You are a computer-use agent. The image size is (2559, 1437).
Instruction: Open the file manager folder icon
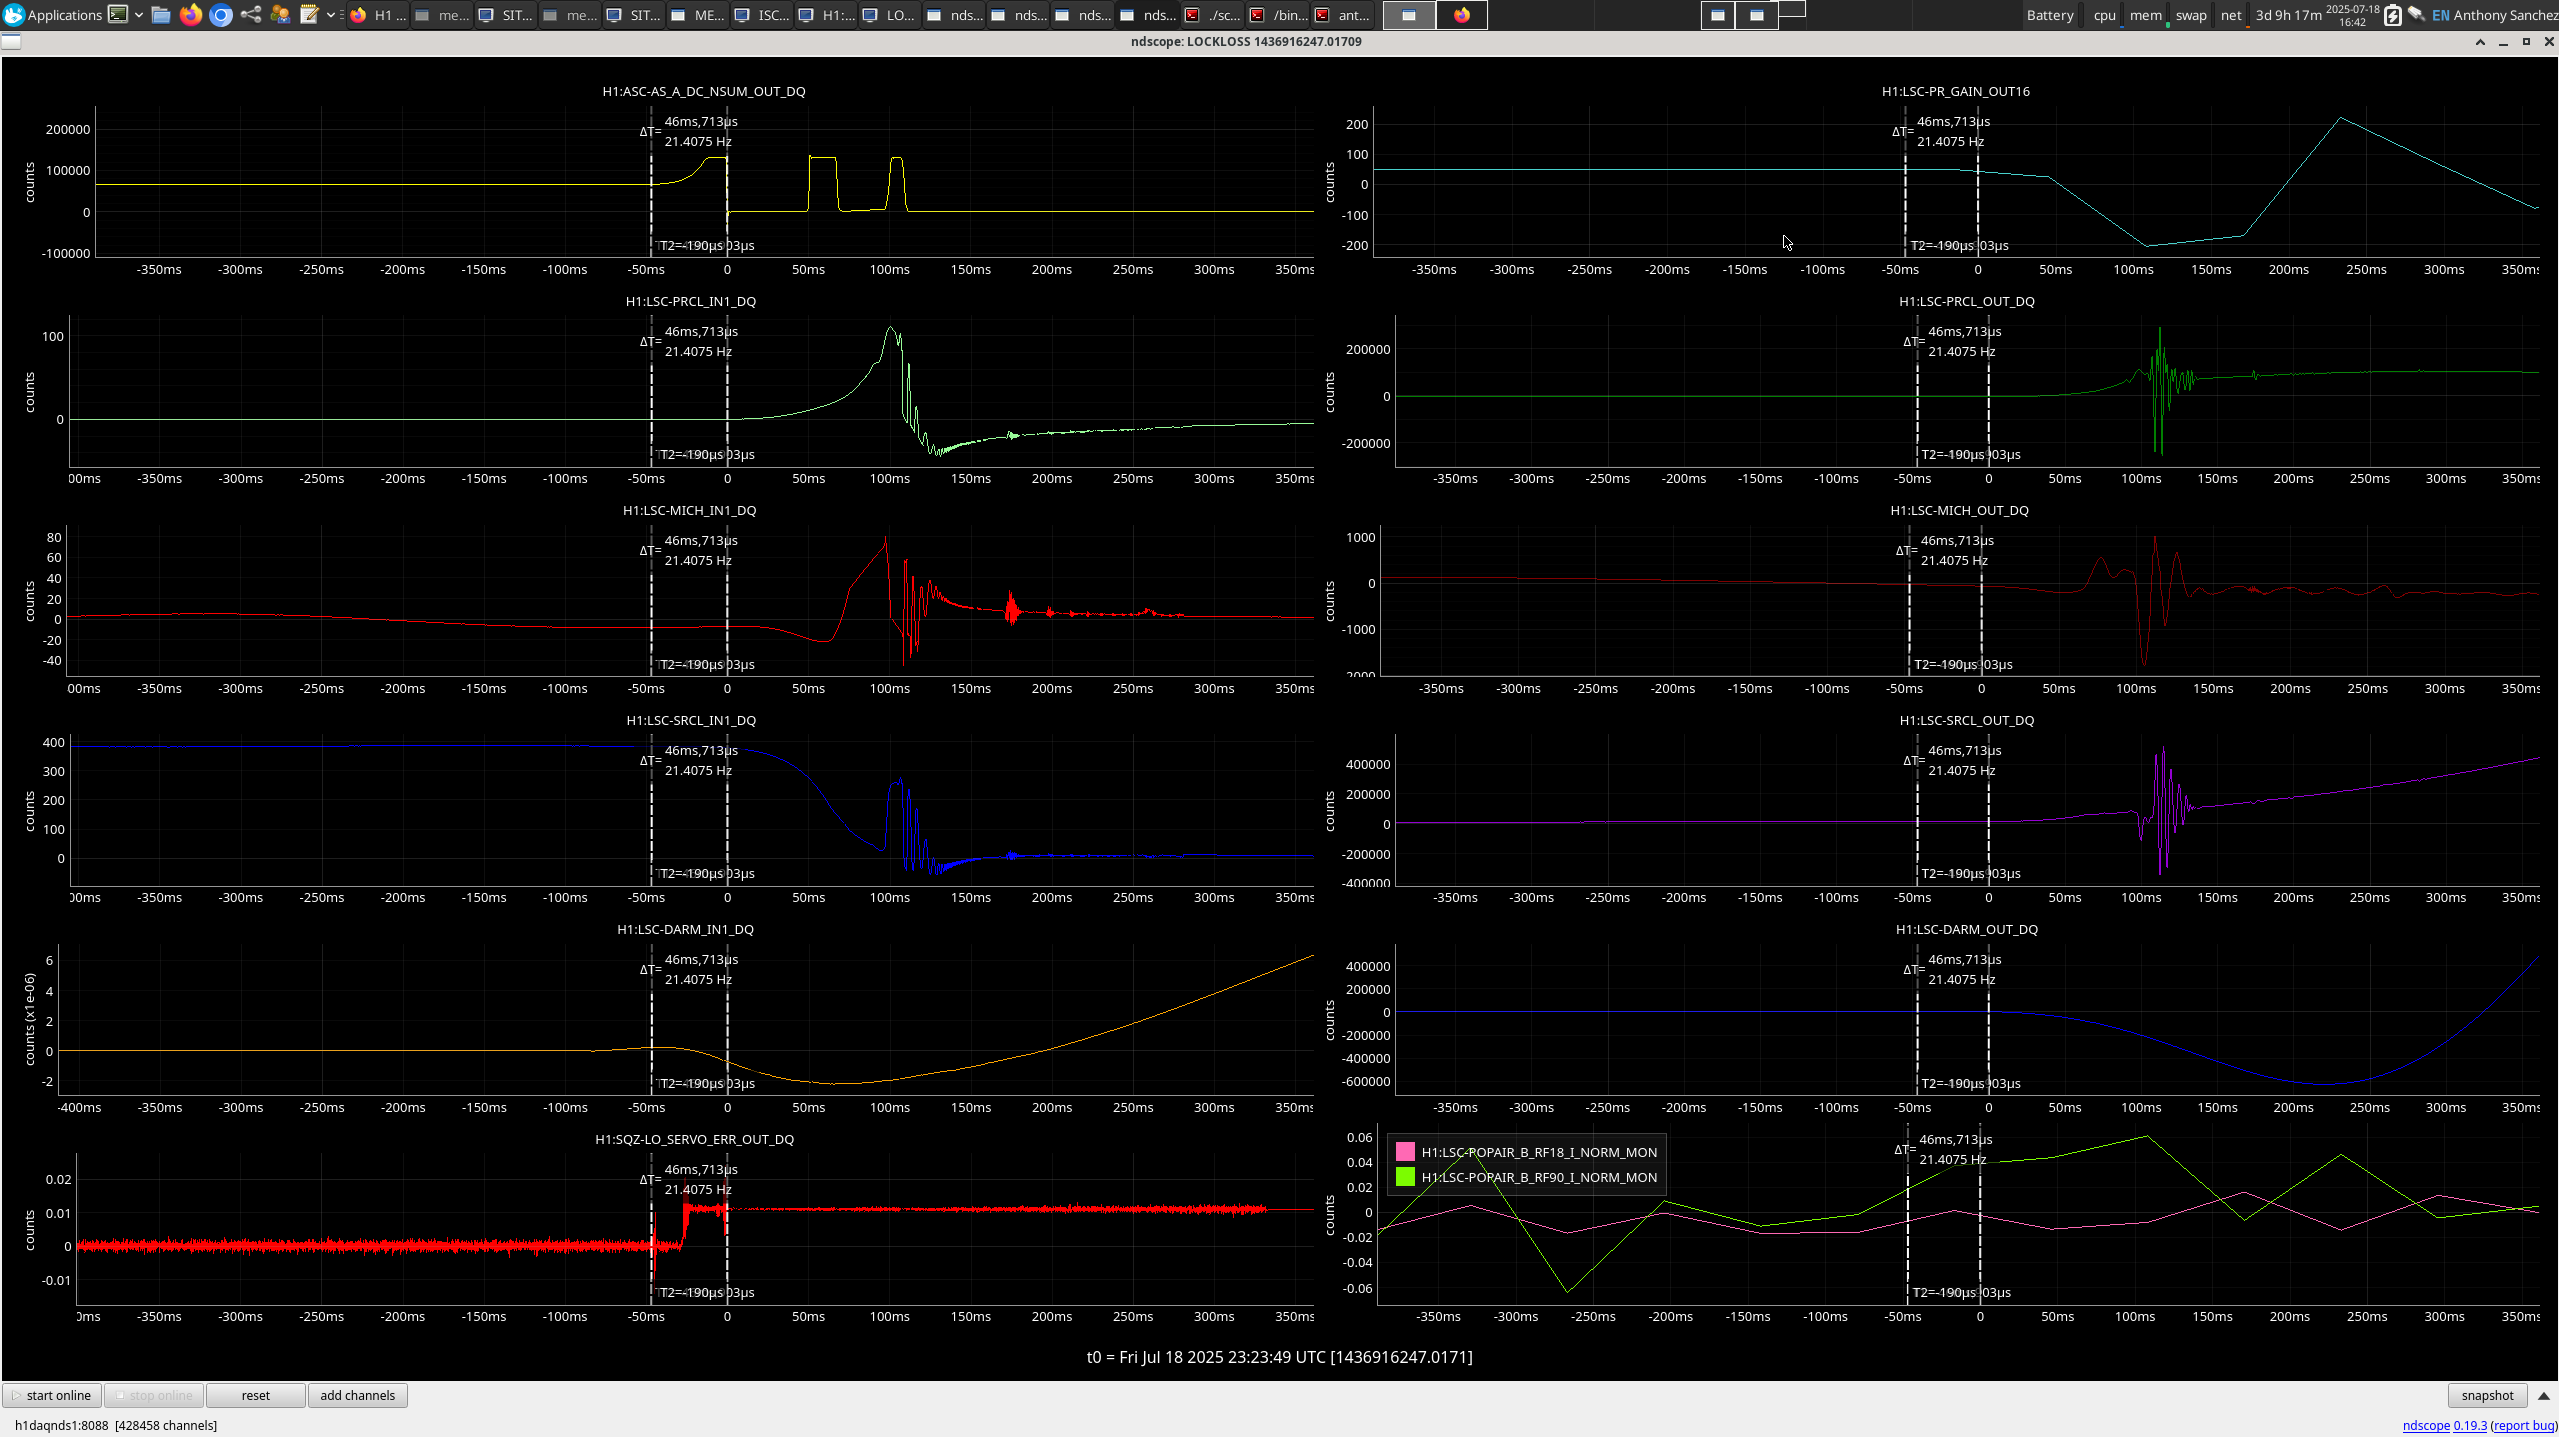tap(161, 15)
